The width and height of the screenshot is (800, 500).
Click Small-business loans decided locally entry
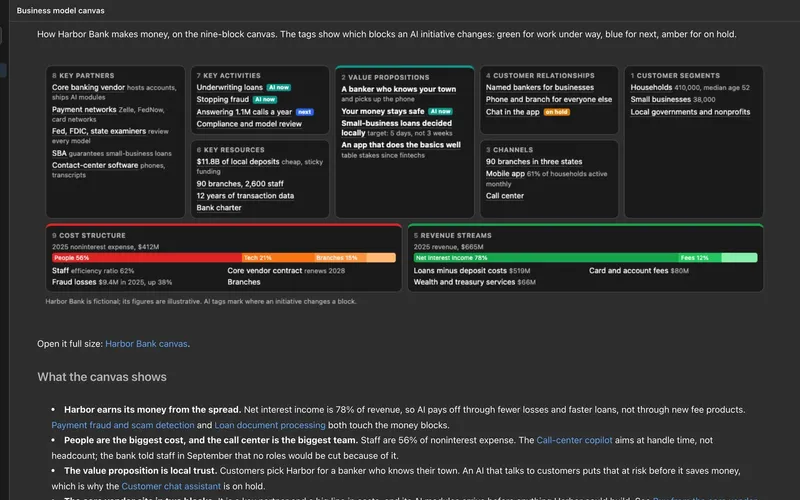point(397,128)
